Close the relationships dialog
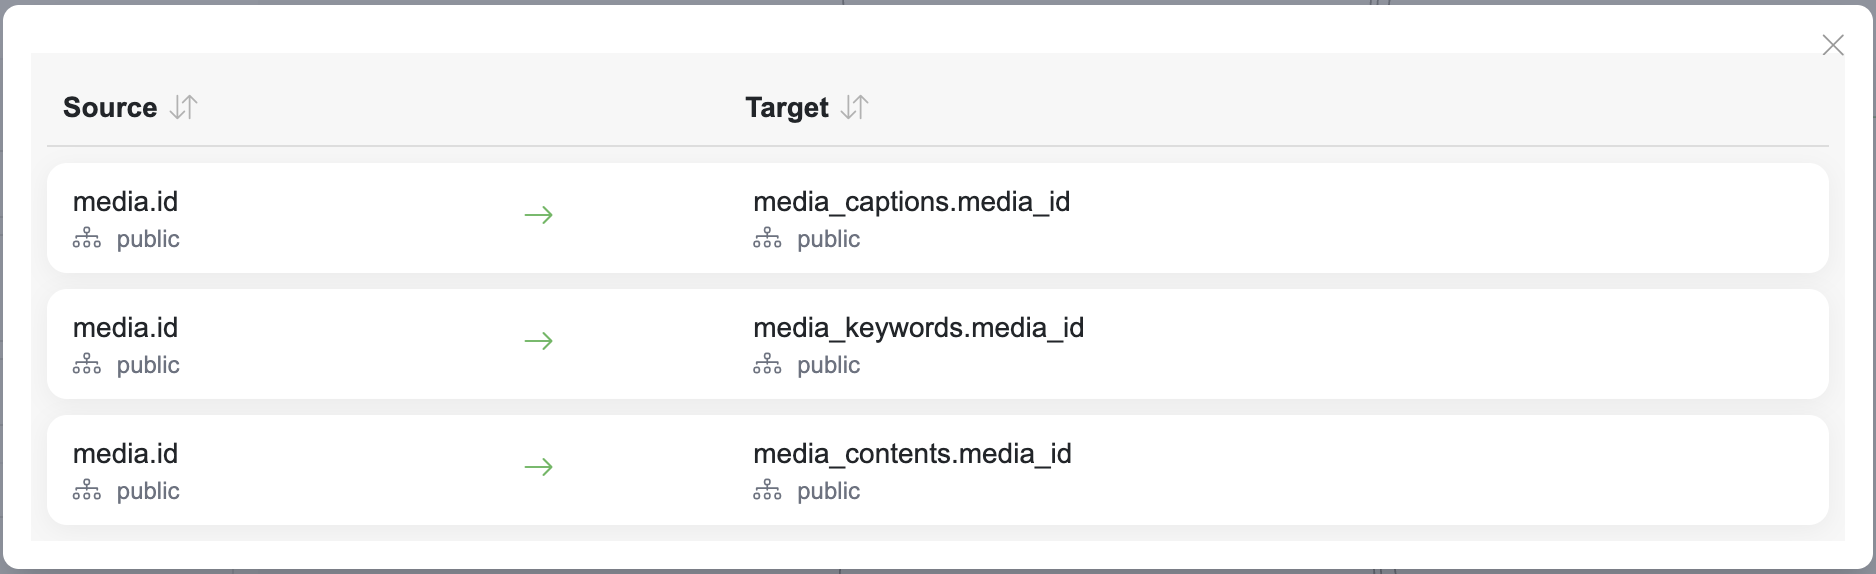The height and width of the screenshot is (574, 1876). click(1832, 45)
